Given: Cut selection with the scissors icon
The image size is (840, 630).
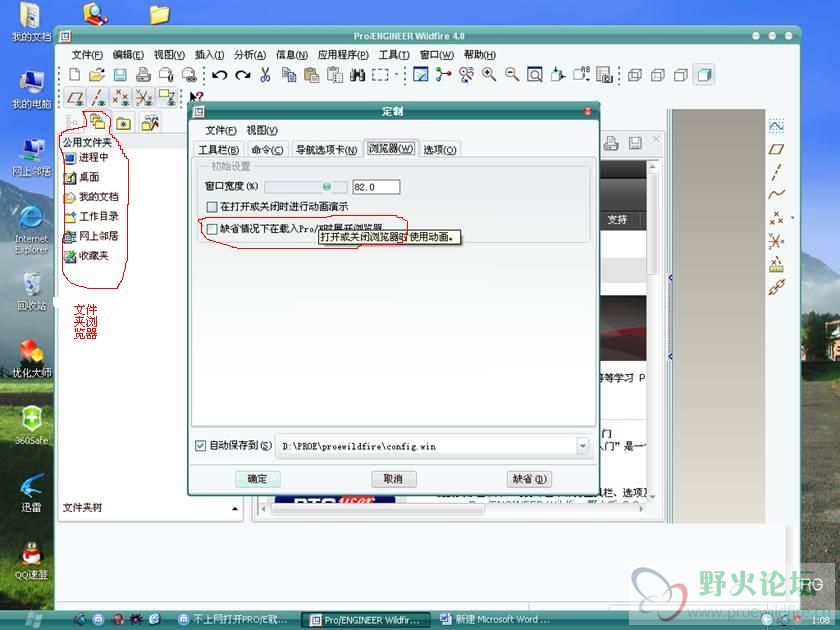Looking at the screenshot, I should (265, 75).
